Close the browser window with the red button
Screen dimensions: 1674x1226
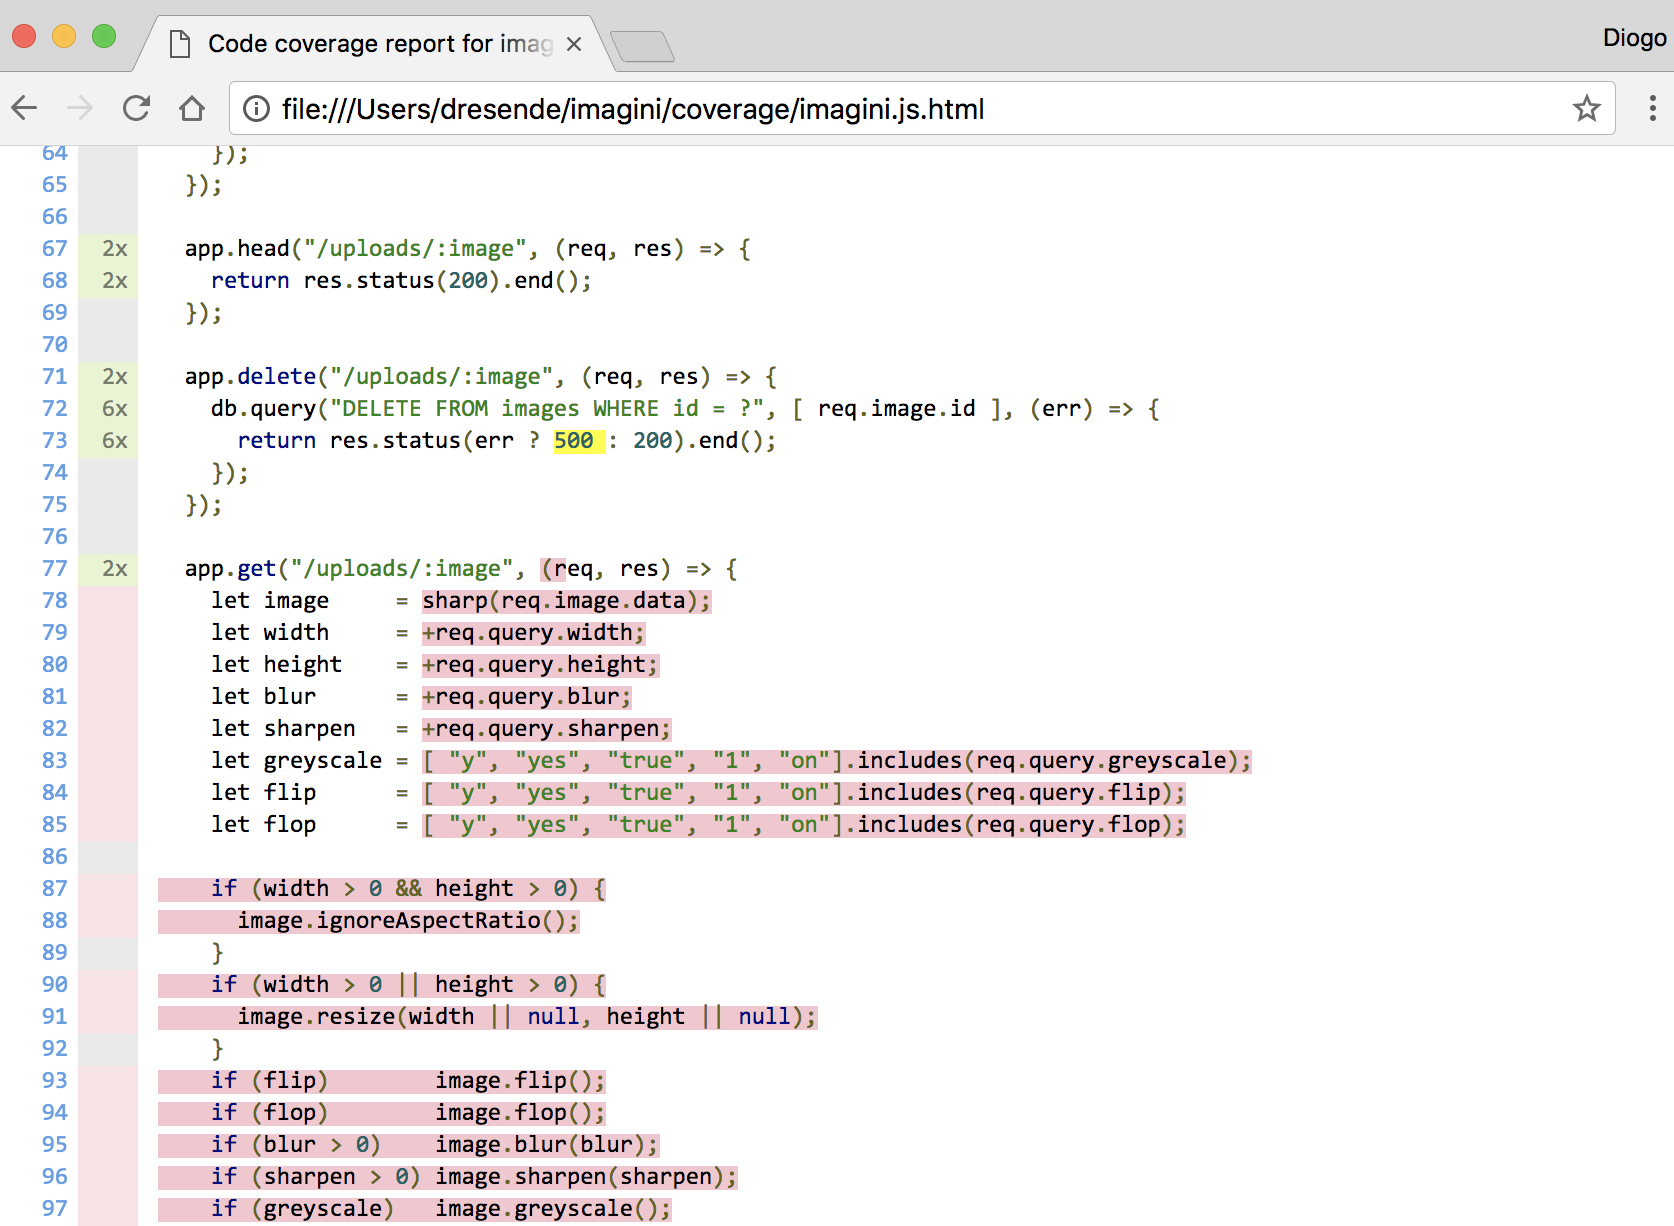coord(24,37)
